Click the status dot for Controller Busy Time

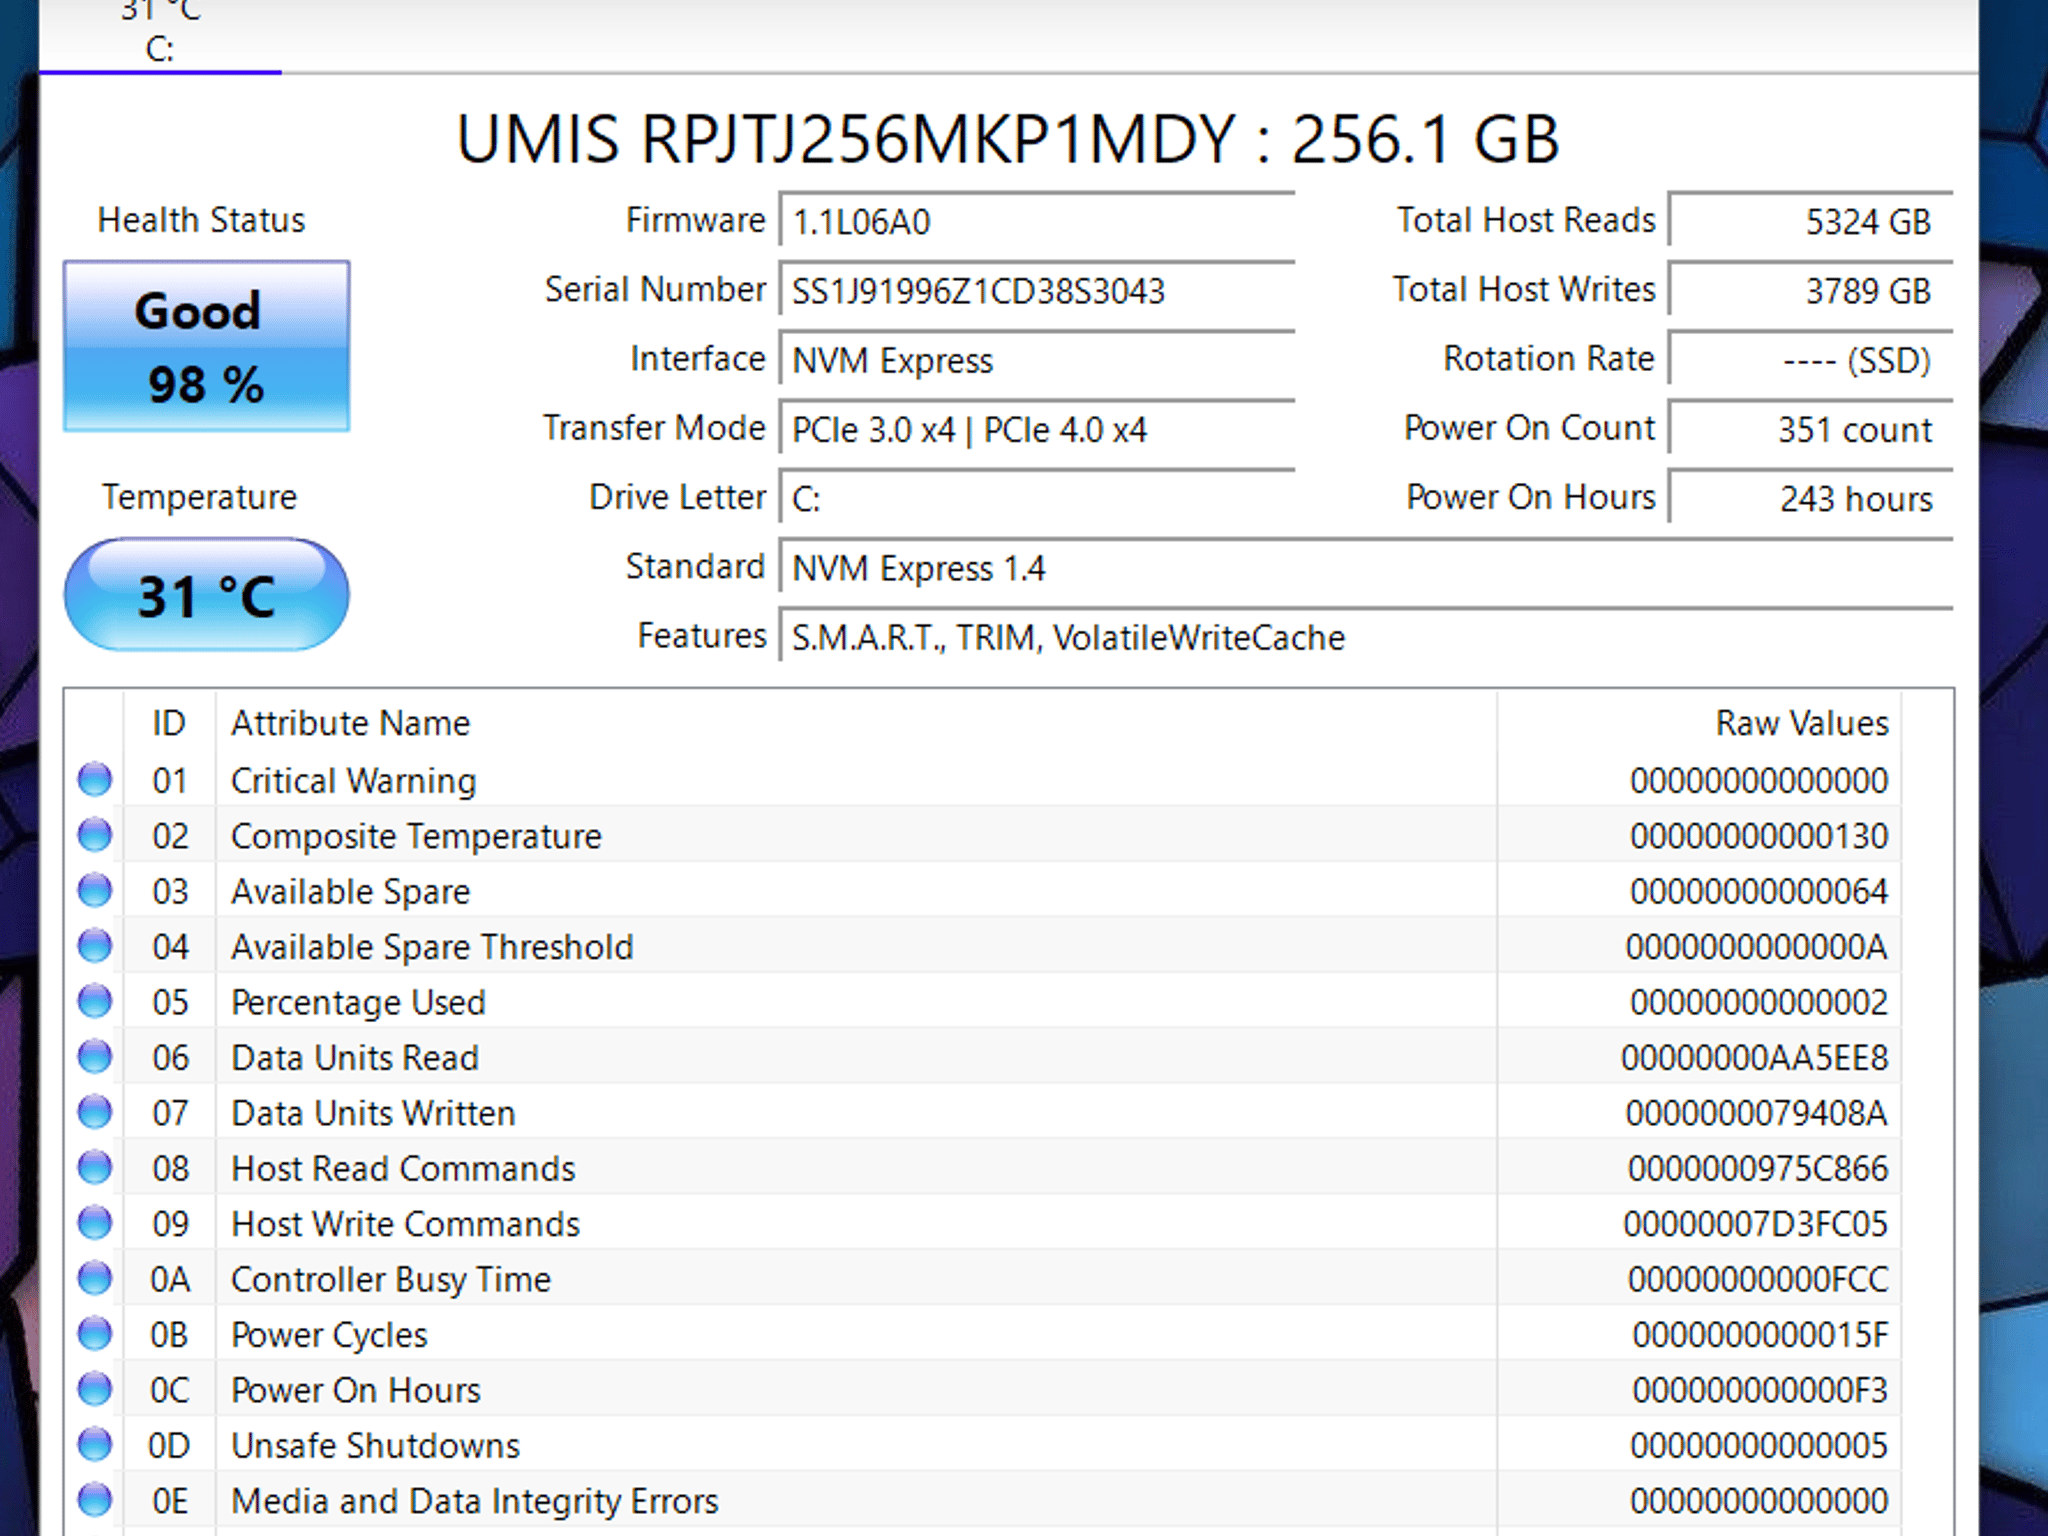[x=95, y=1278]
